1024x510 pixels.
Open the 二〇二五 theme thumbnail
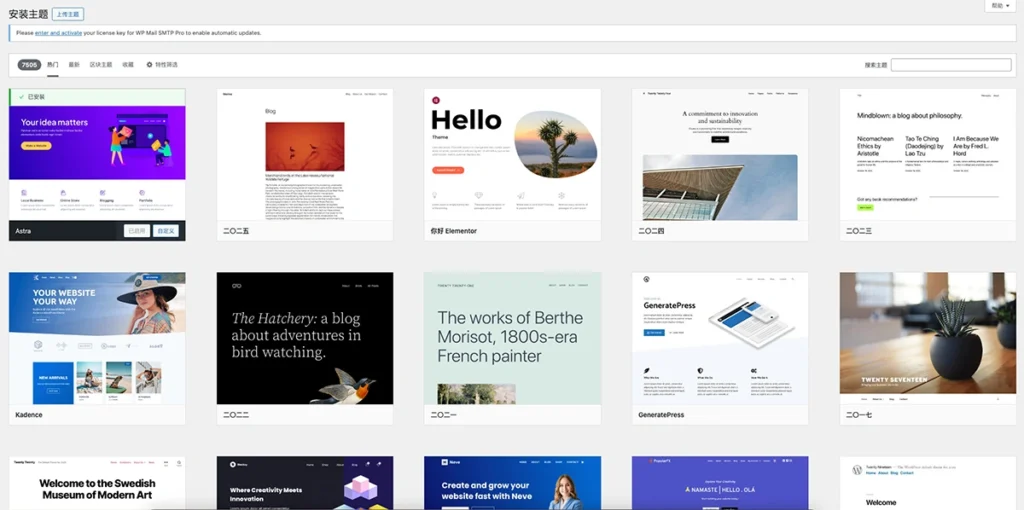click(305, 155)
